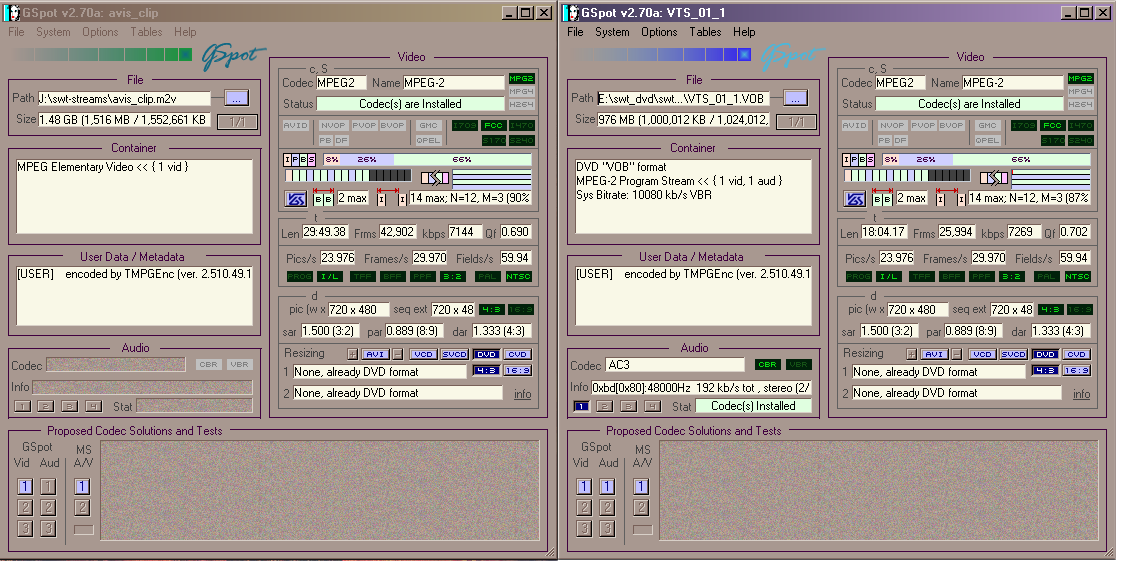Click AVID indicator in avis_clip window
Screen dimensions: 1134x561
coord(296,126)
